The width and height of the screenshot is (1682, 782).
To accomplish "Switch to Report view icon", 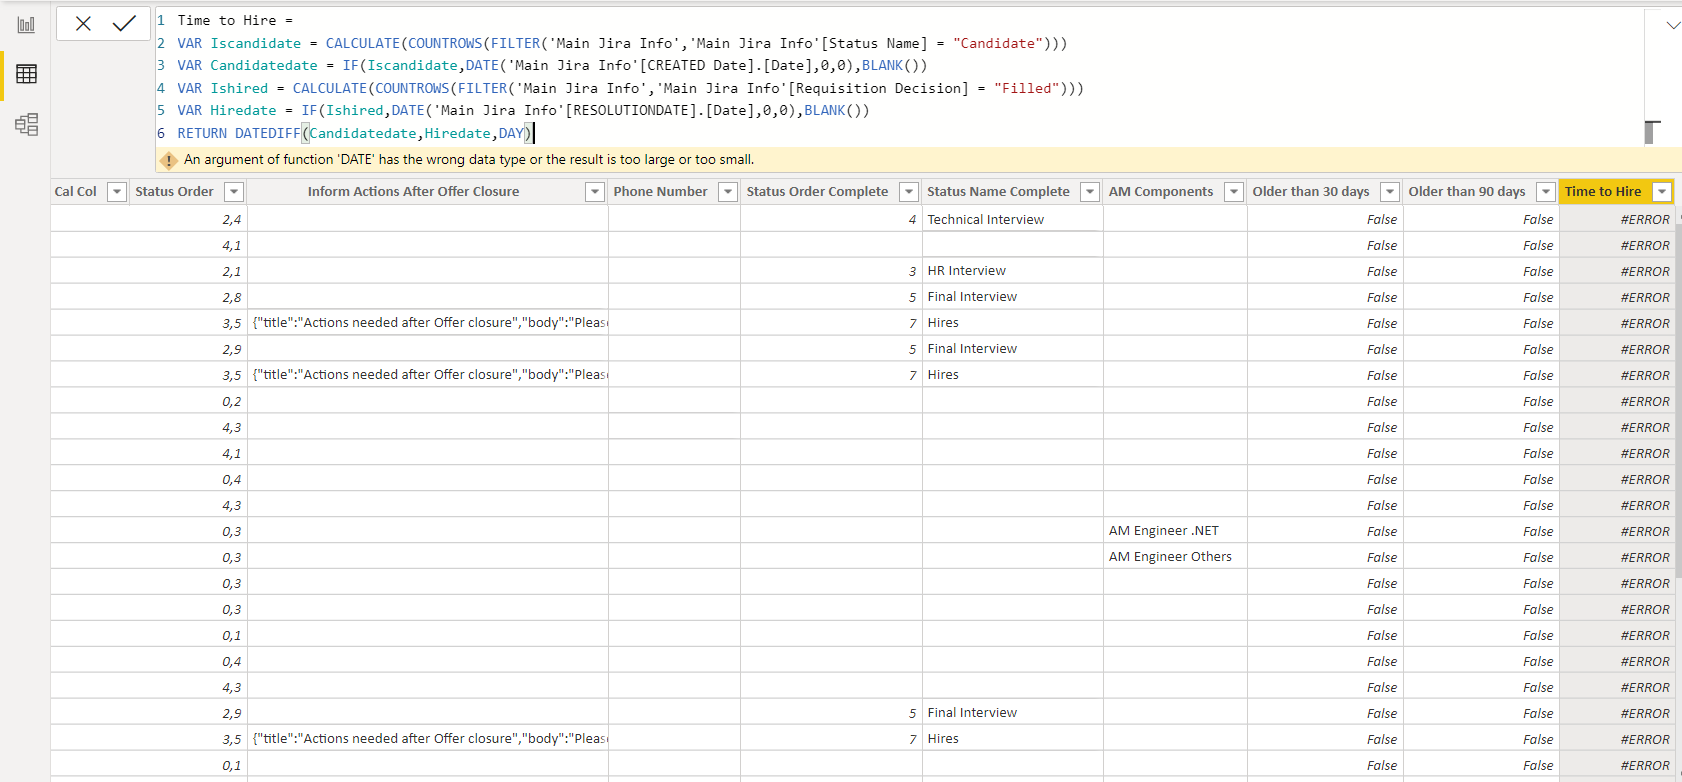I will pyautogui.click(x=26, y=25).
